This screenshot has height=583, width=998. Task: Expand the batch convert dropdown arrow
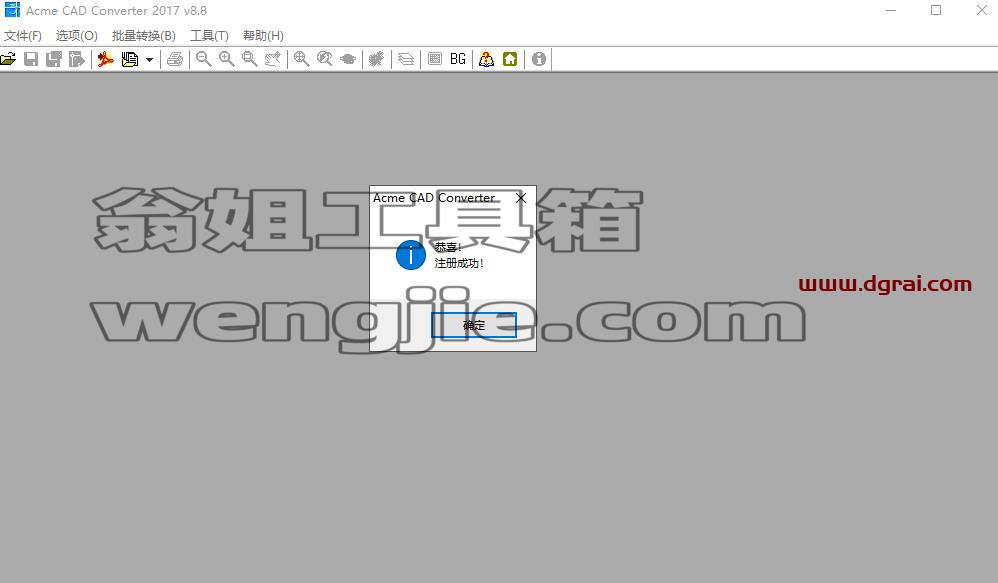pos(150,60)
